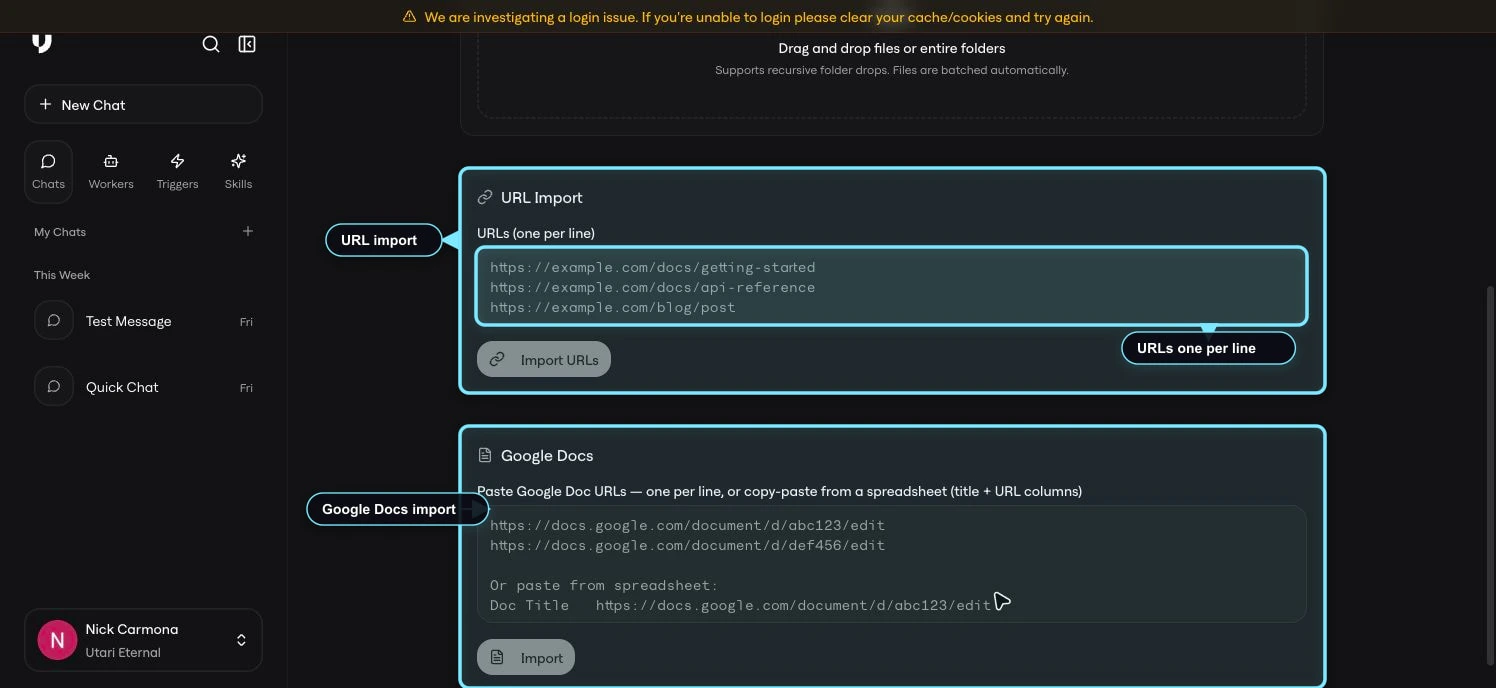
Task: Add a chat with My Chats plus icon
Action: [x=248, y=231]
